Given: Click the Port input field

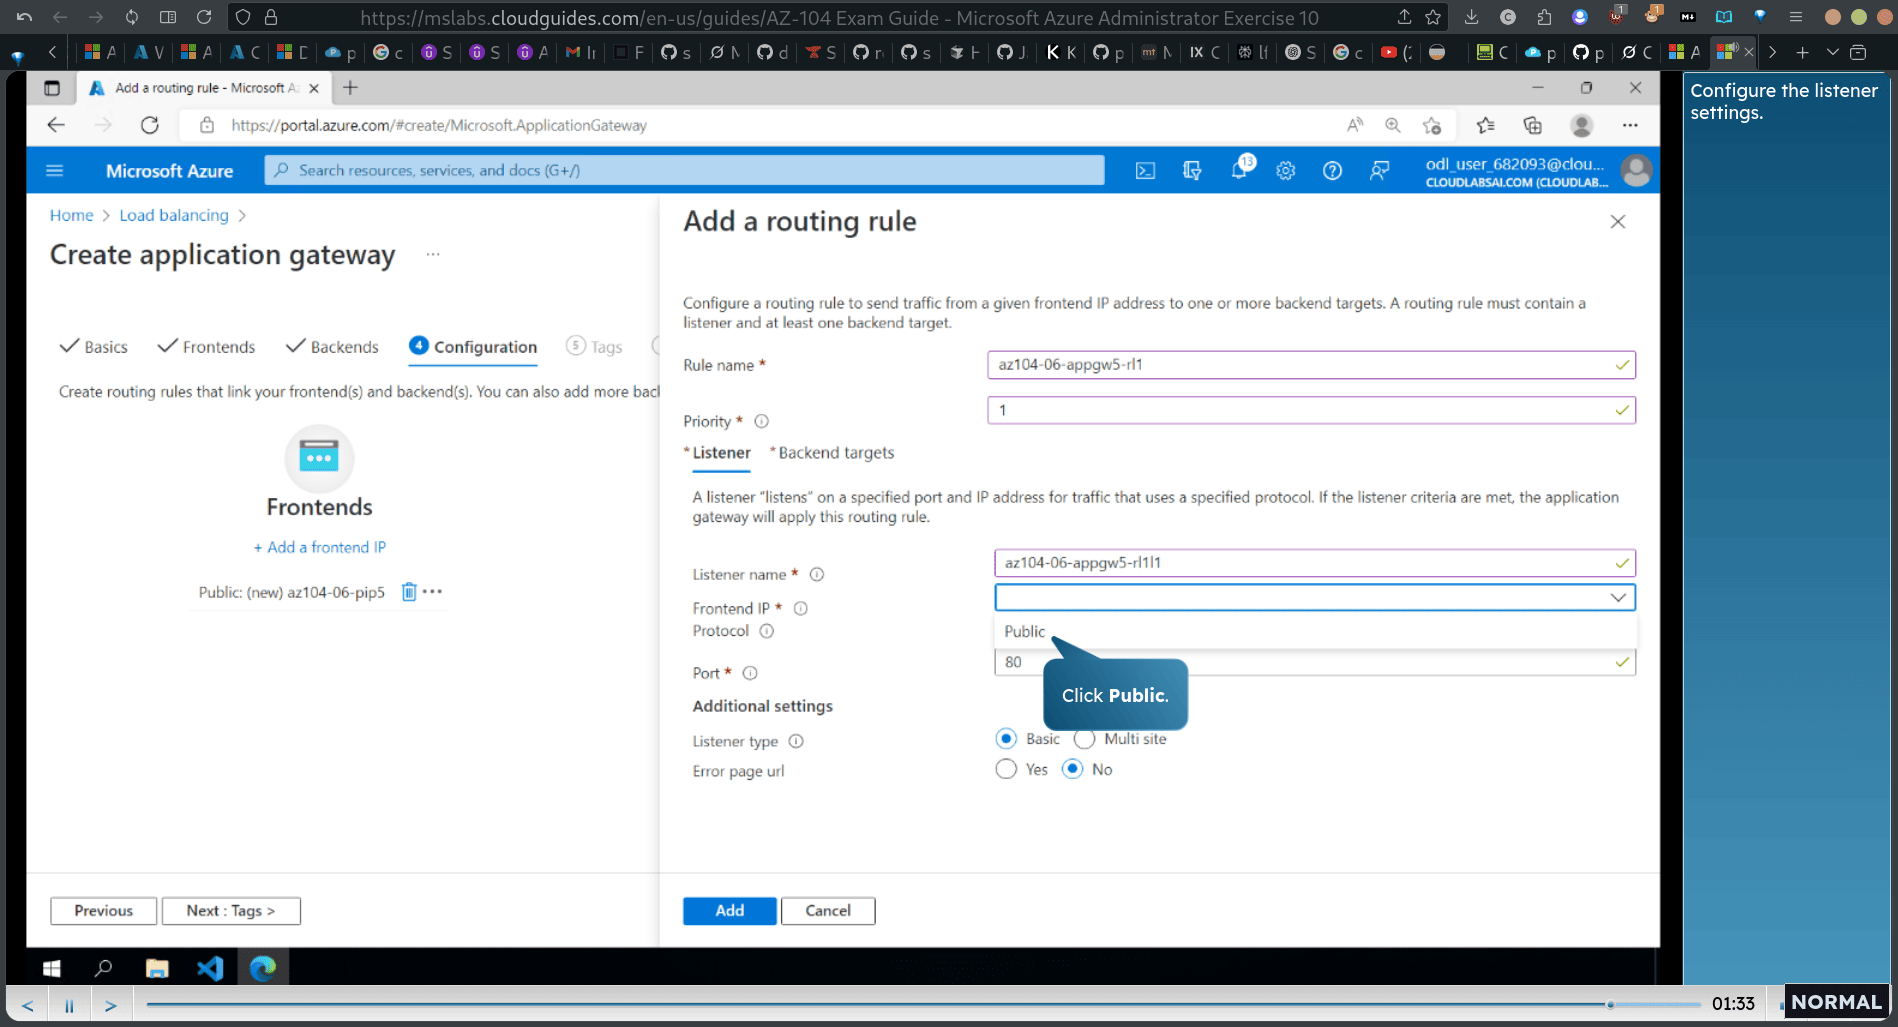Looking at the screenshot, I should coord(1315,662).
